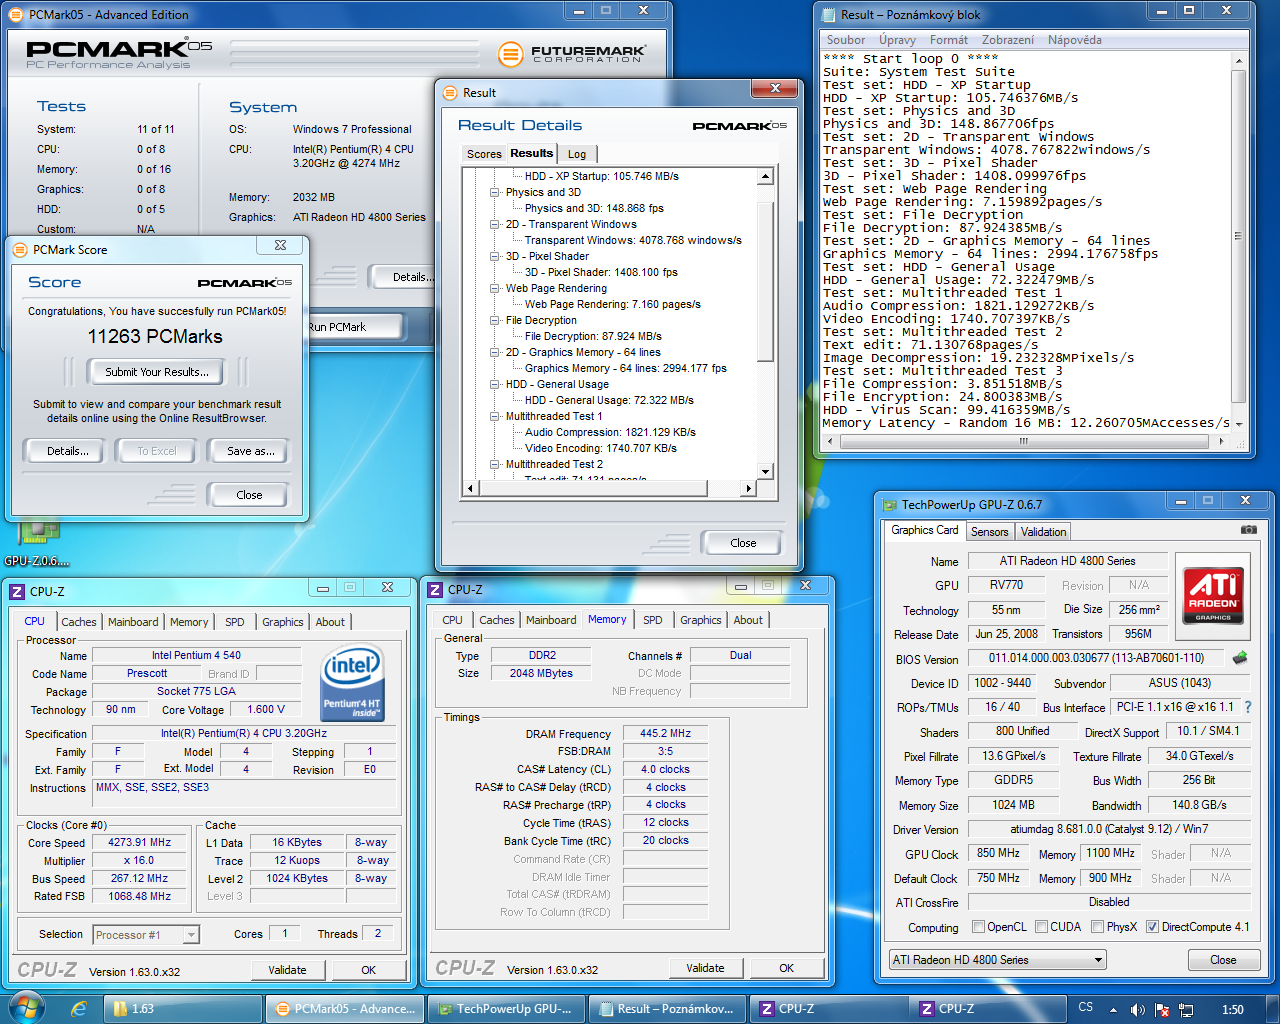Image resolution: width=1280 pixels, height=1024 pixels.
Task: Launch Internet Explorer from the taskbar
Action: click(79, 1009)
